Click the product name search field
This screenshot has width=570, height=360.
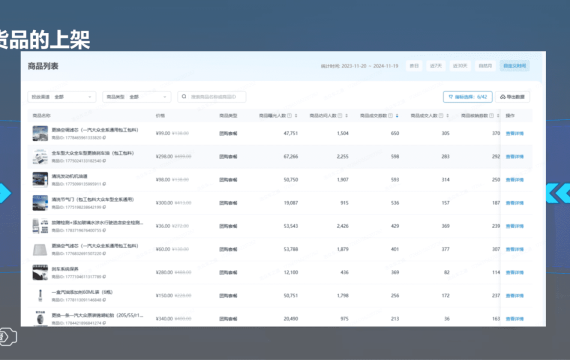point(212,97)
